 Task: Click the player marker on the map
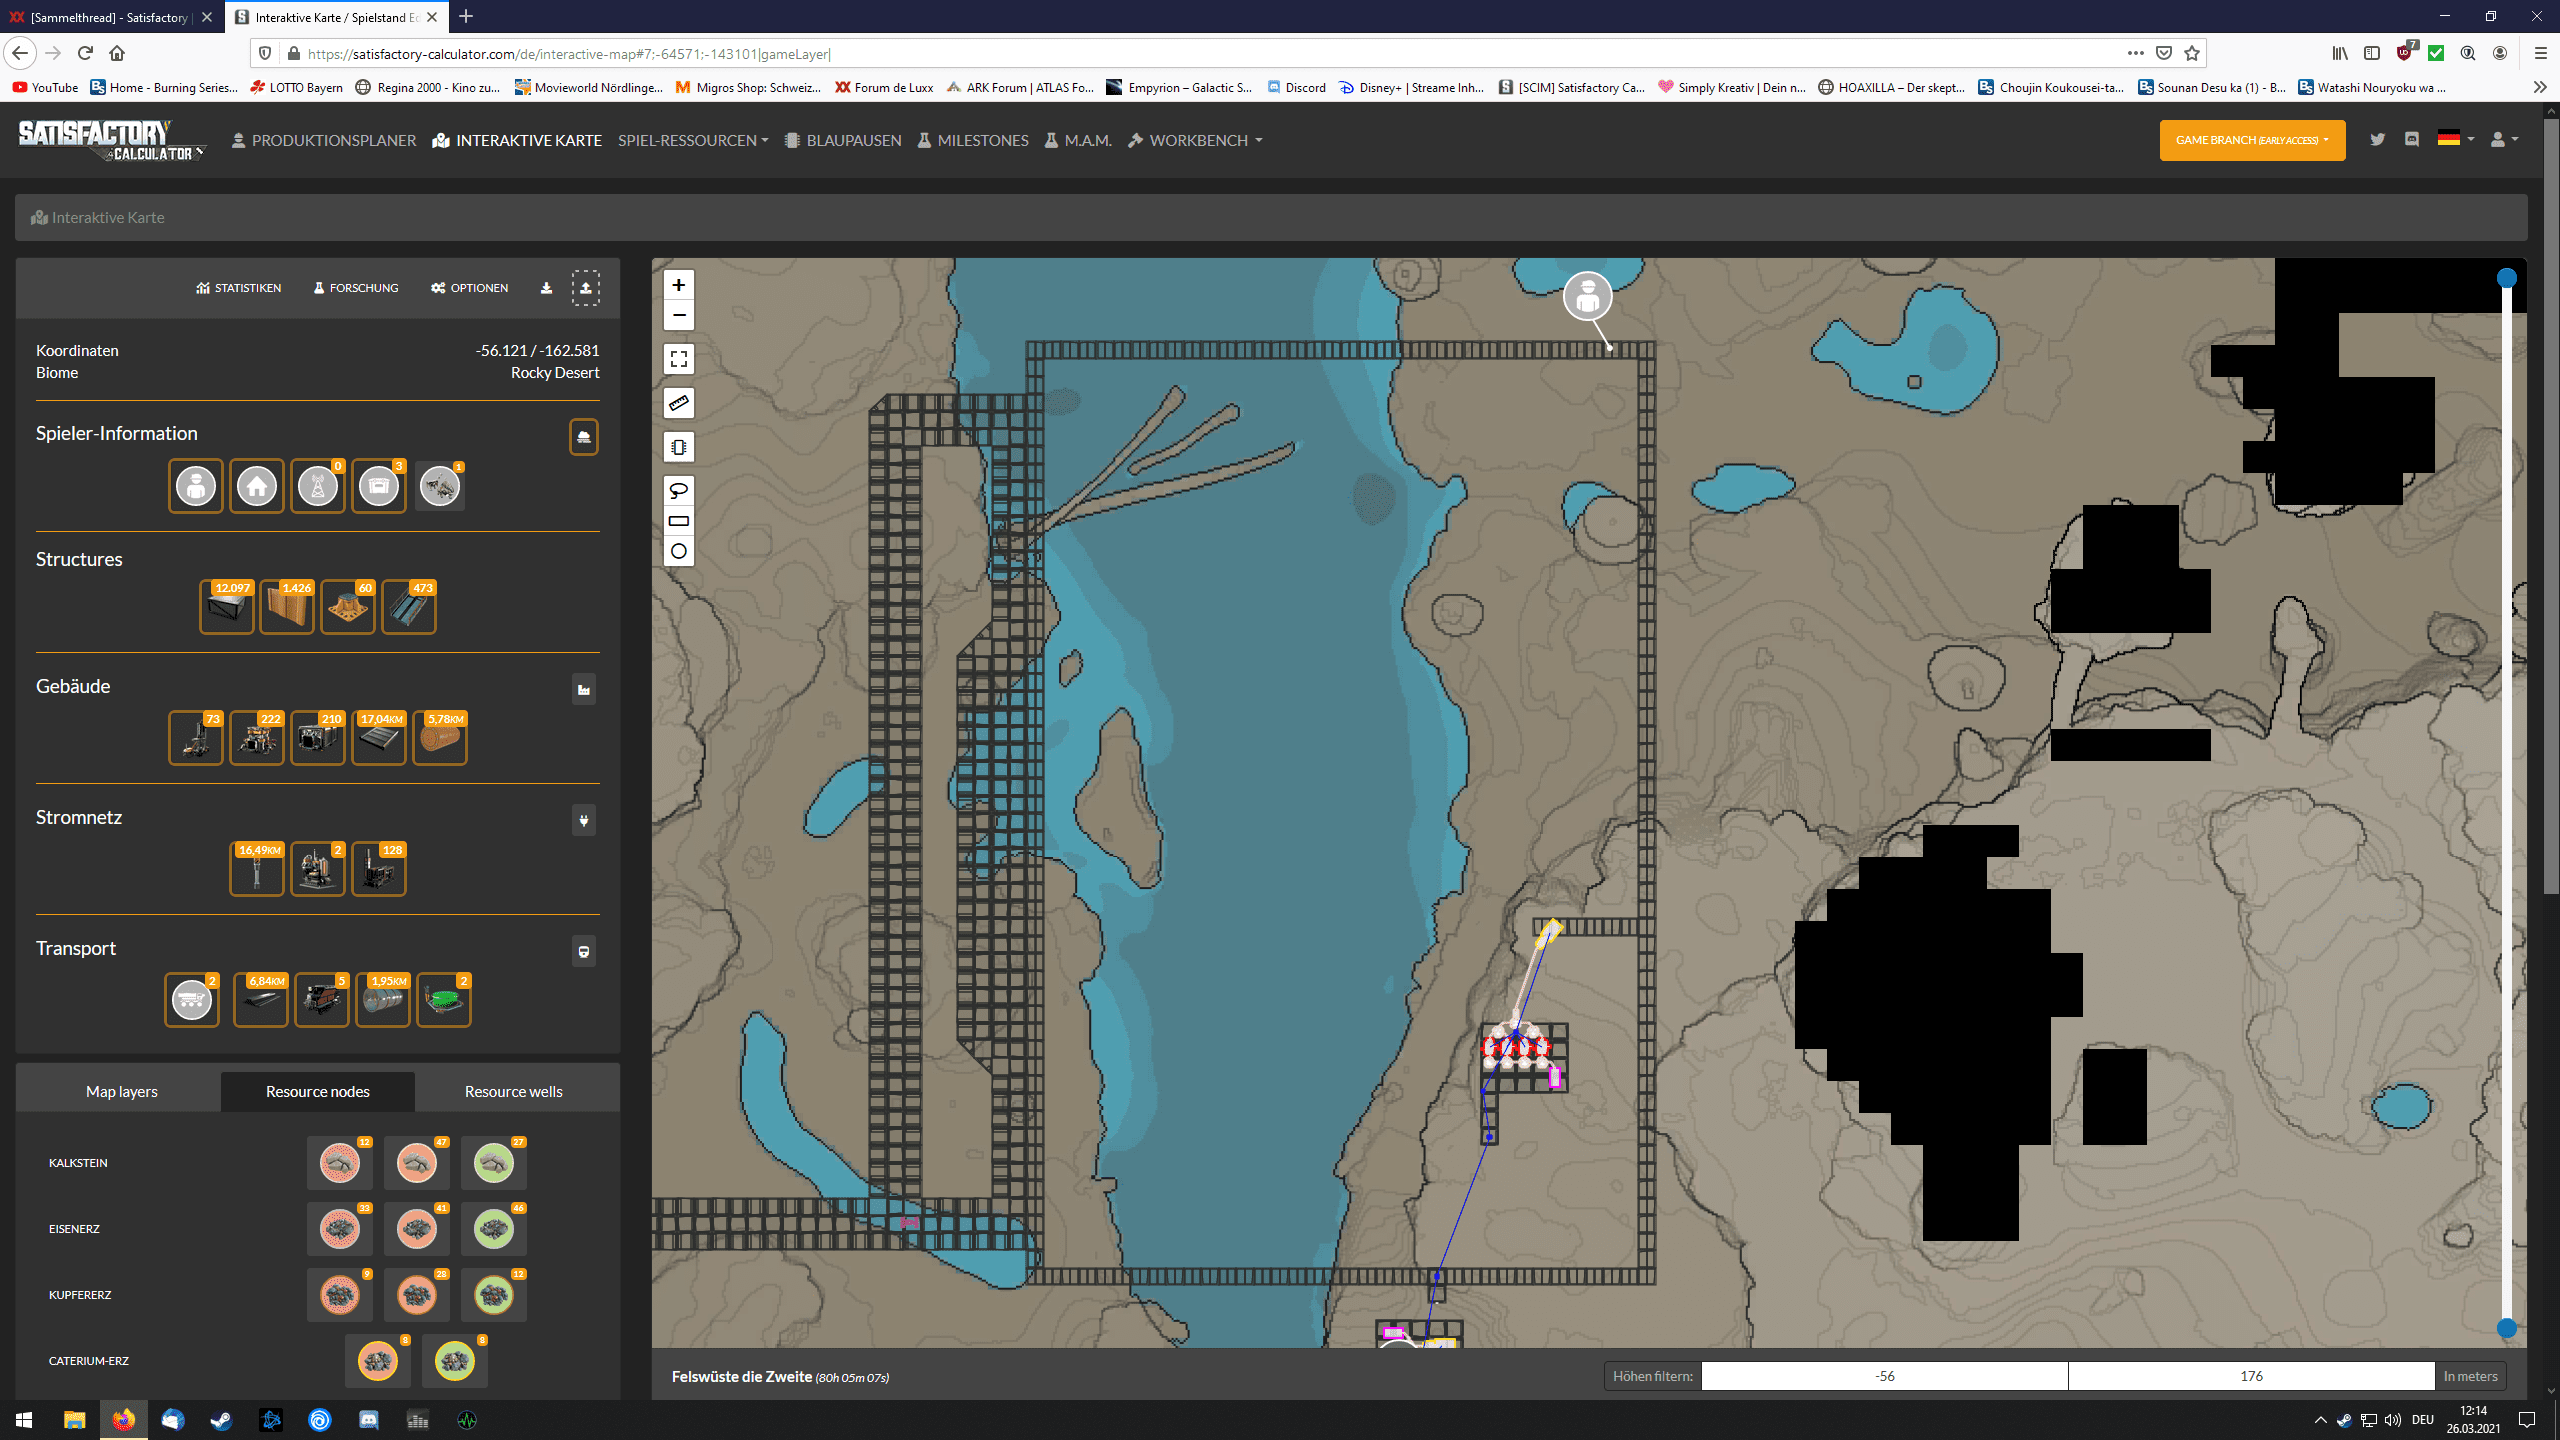pyautogui.click(x=1587, y=296)
